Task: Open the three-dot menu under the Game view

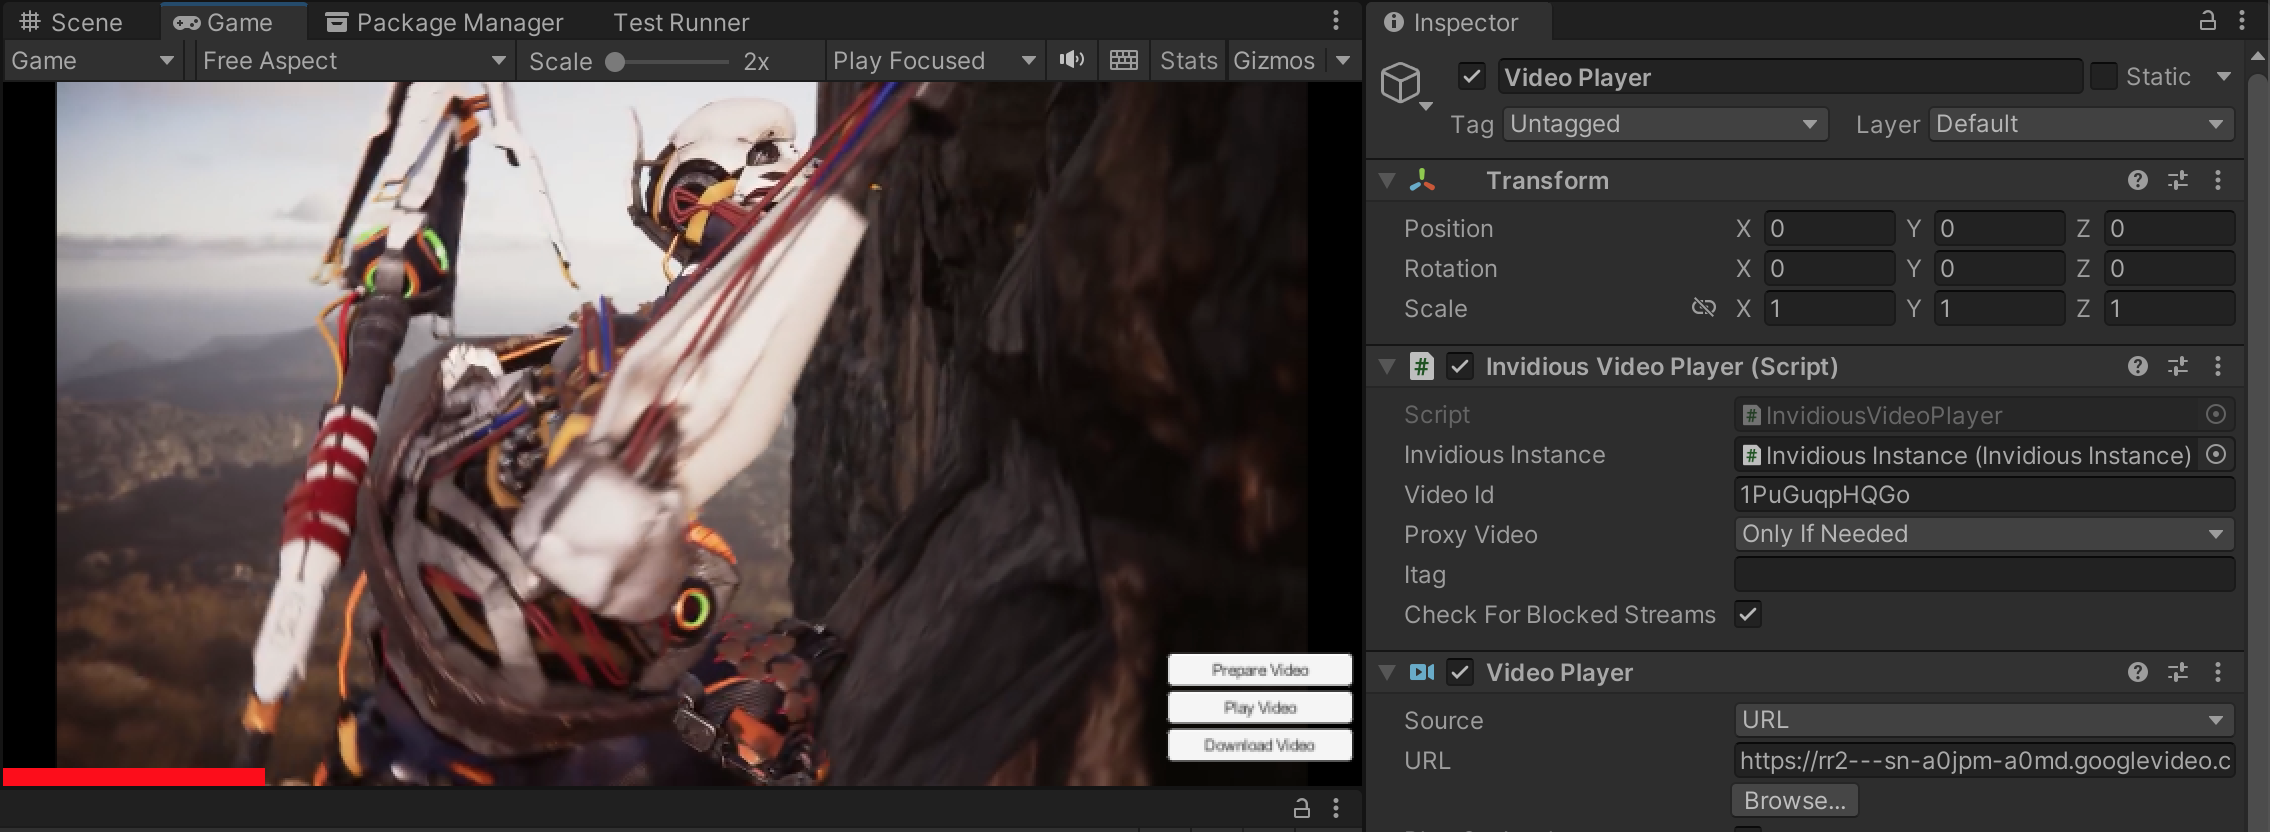Action: 1336,808
